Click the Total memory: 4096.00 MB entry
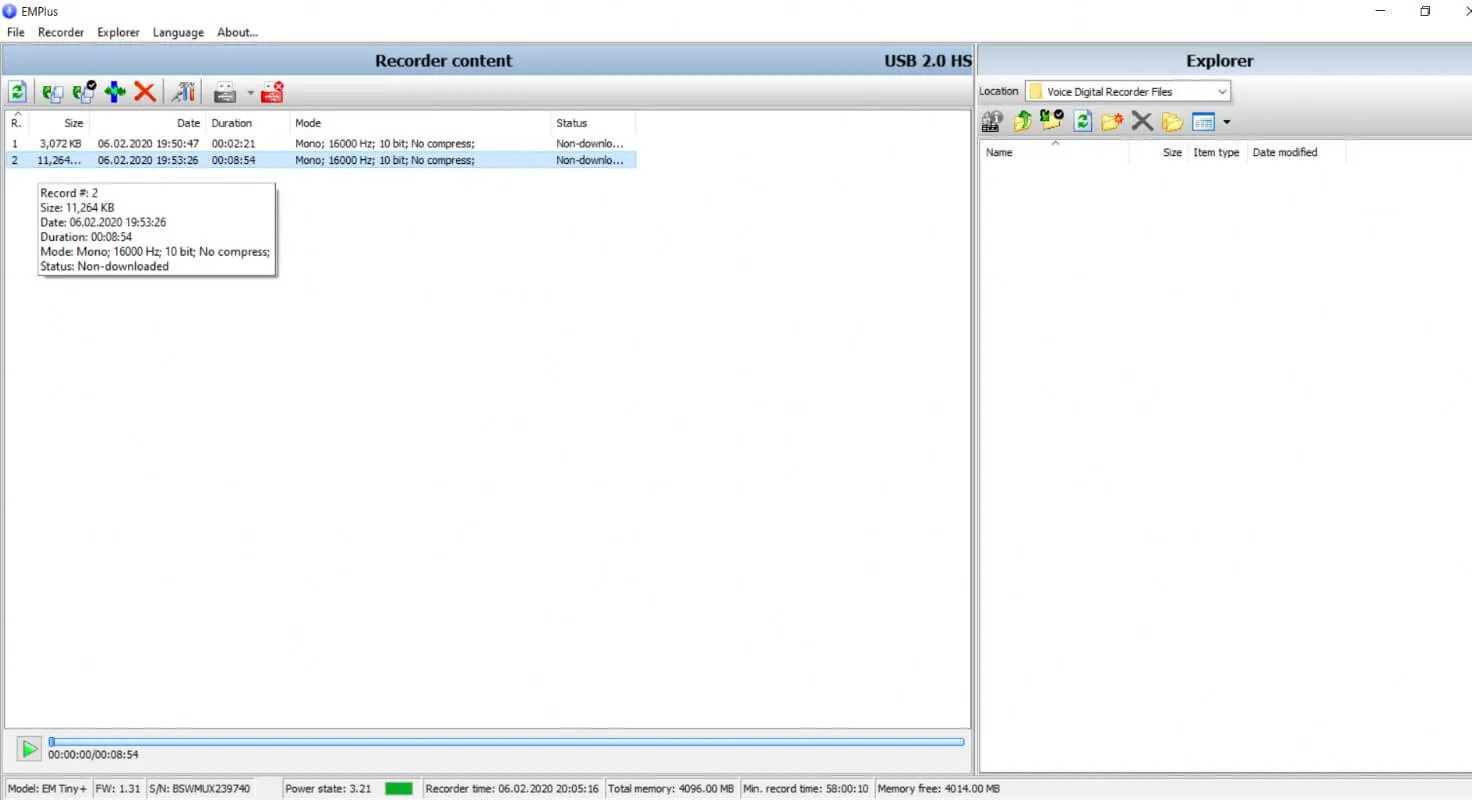The image size is (1472, 800). click(x=671, y=788)
